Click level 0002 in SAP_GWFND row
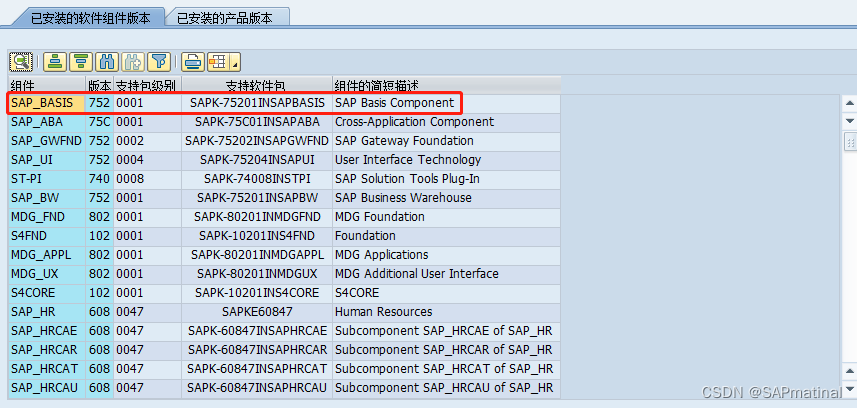The height and width of the screenshot is (408, 857). [148, 141]
